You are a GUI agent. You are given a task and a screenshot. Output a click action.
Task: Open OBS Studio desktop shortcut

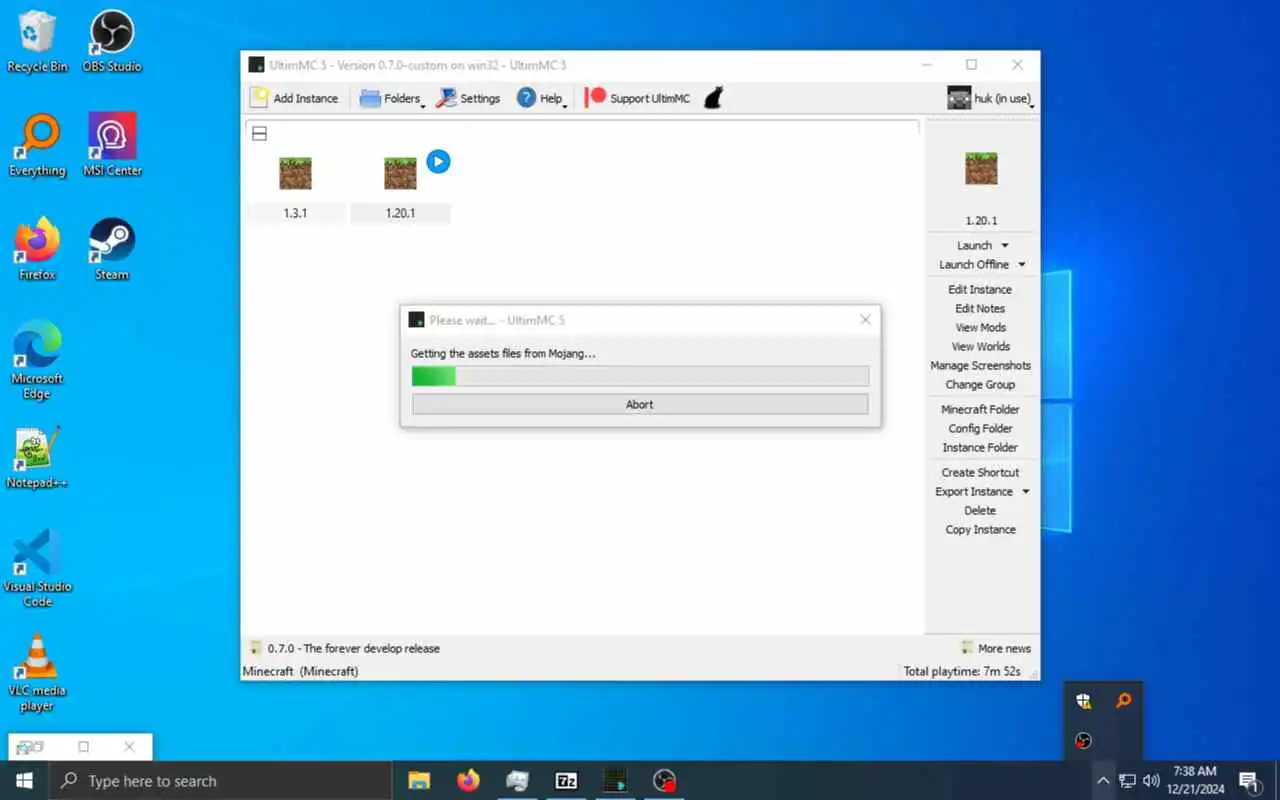click(x=112, y=42)
